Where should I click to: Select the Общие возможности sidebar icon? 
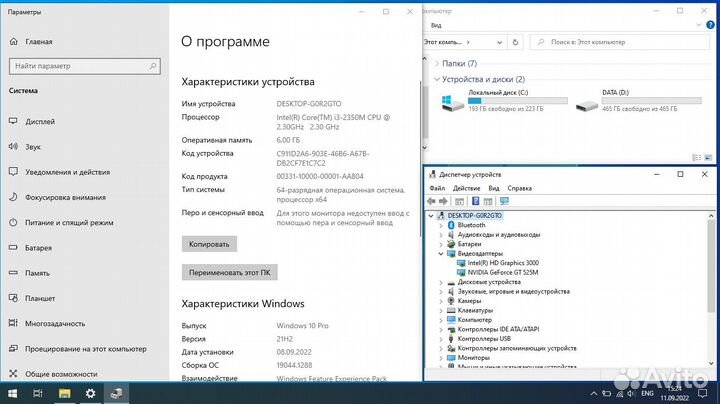[x=13, y=374]
